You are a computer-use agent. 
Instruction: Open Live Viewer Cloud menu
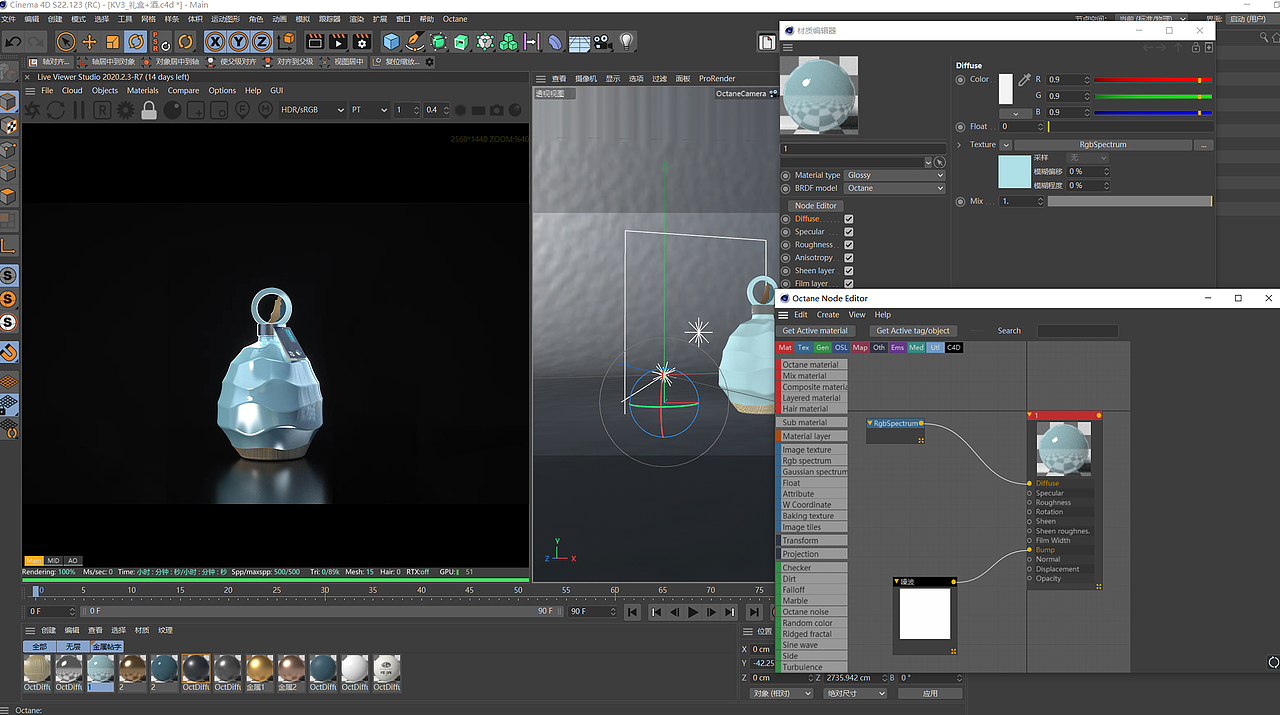[72, 90]
